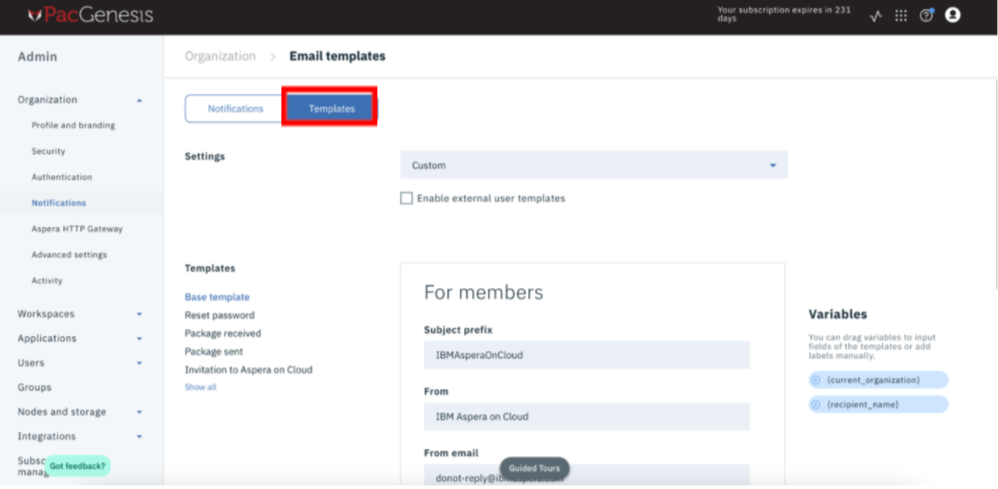The width and height of the screenshot is (998, 489).
Task: Open the activity monitor pulse icon
Action: click(x=876, y=17)
